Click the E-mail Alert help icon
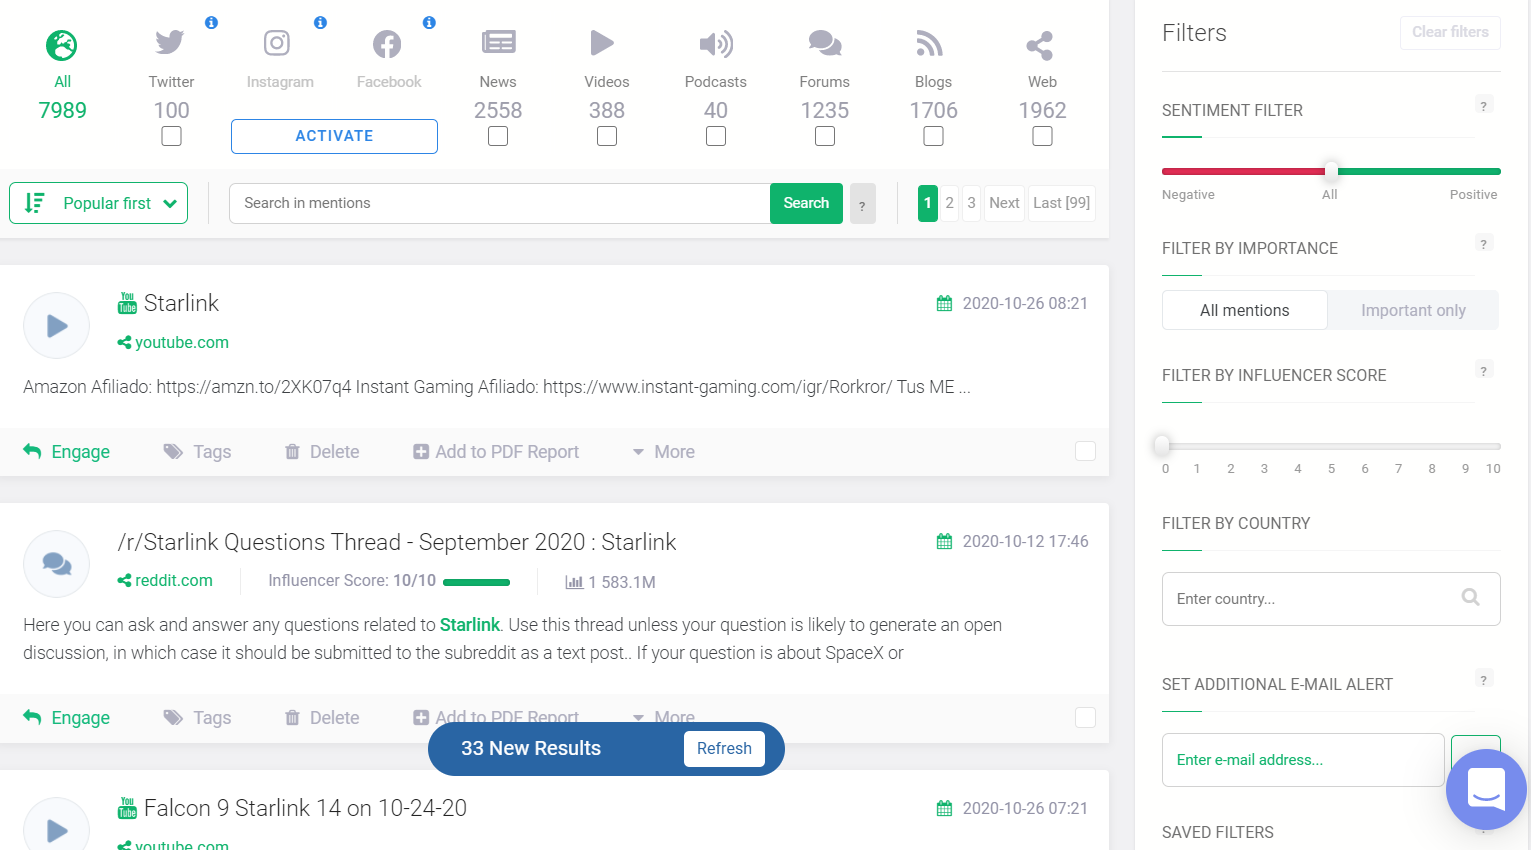 [1484, 680]
